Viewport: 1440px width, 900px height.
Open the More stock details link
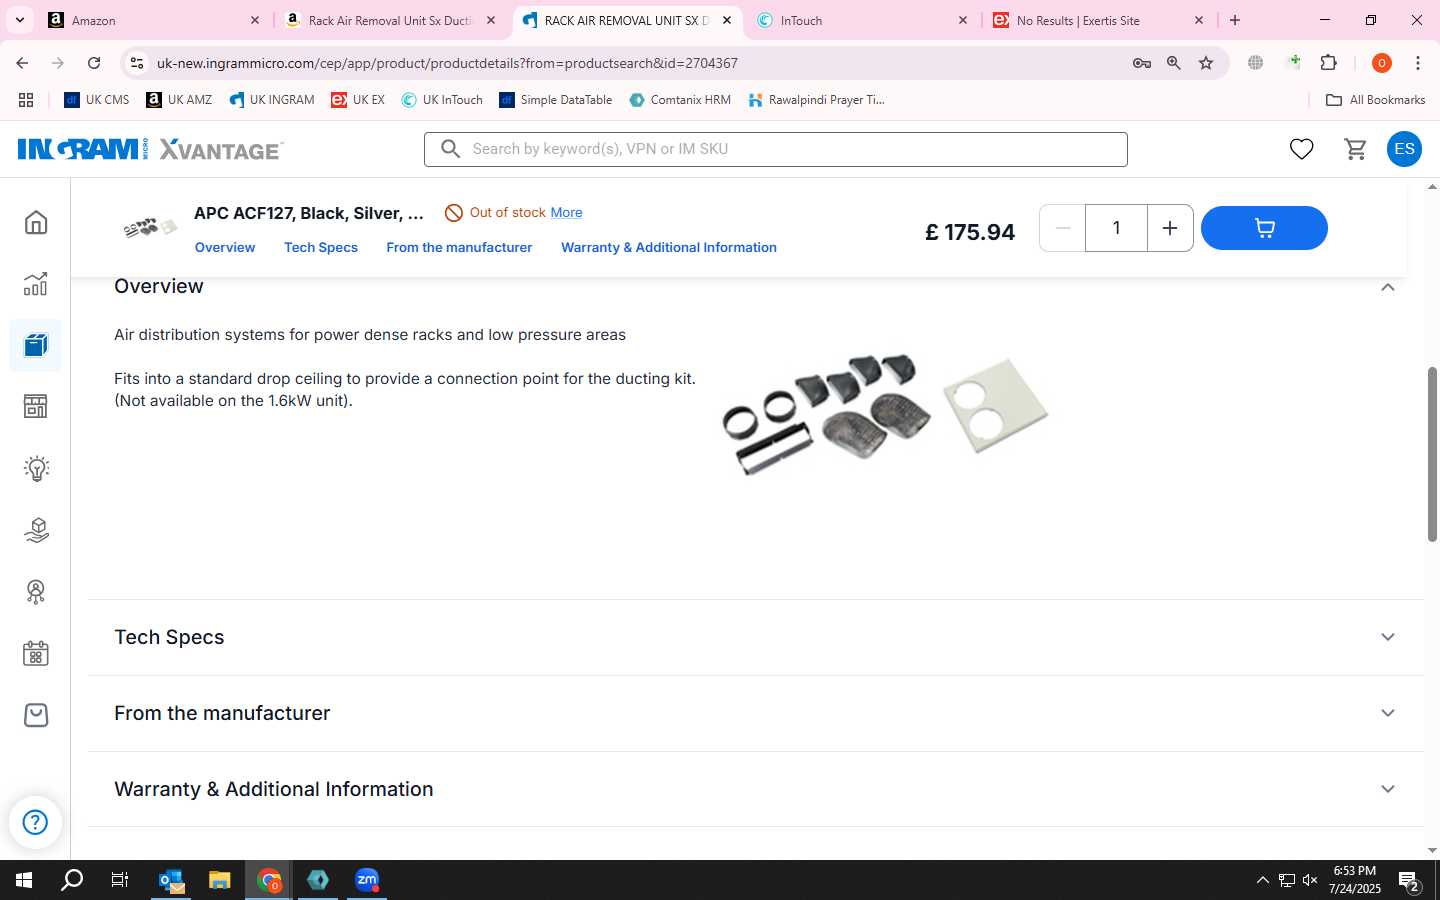(566, 212)
